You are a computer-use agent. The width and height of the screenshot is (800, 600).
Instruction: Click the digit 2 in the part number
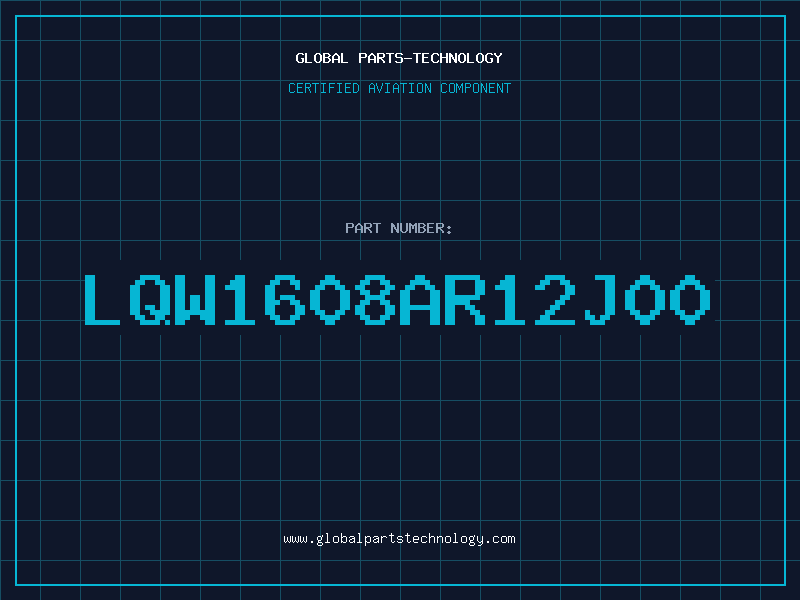[555, 299]
